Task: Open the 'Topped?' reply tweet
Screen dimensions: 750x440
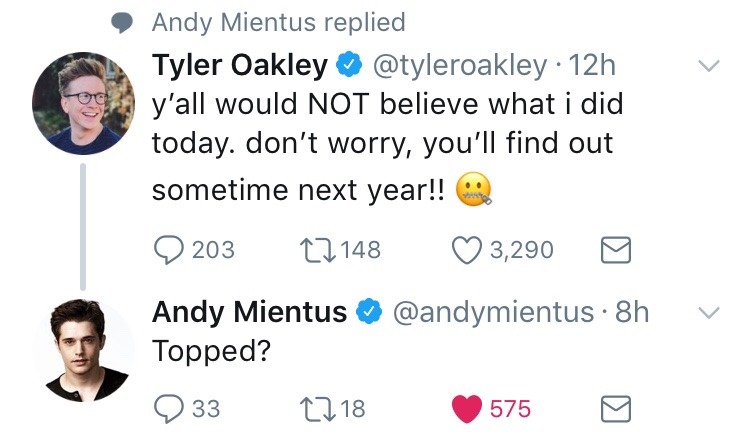Action: [x=211, y=352]
